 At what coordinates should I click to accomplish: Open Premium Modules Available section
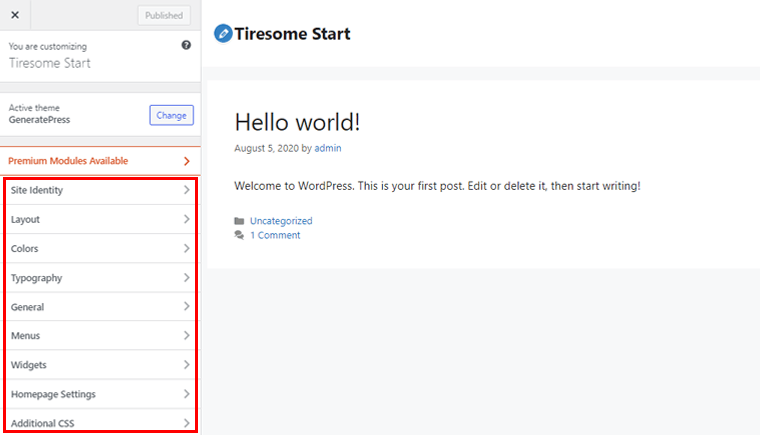pos(100,161)
